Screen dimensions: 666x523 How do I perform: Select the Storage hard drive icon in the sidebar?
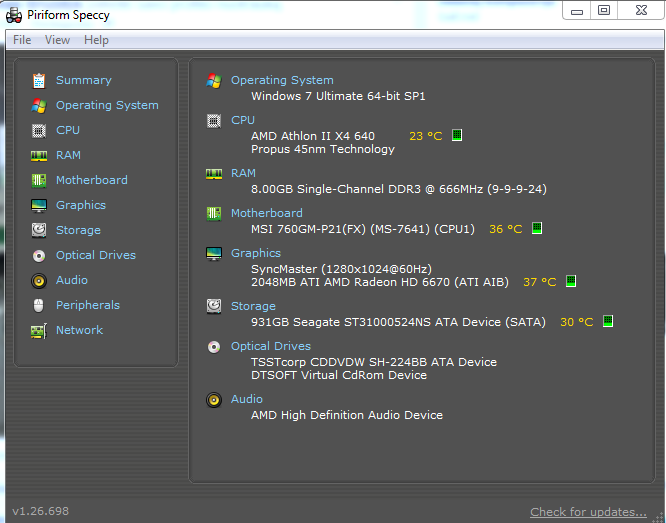[x=39, y=230]
